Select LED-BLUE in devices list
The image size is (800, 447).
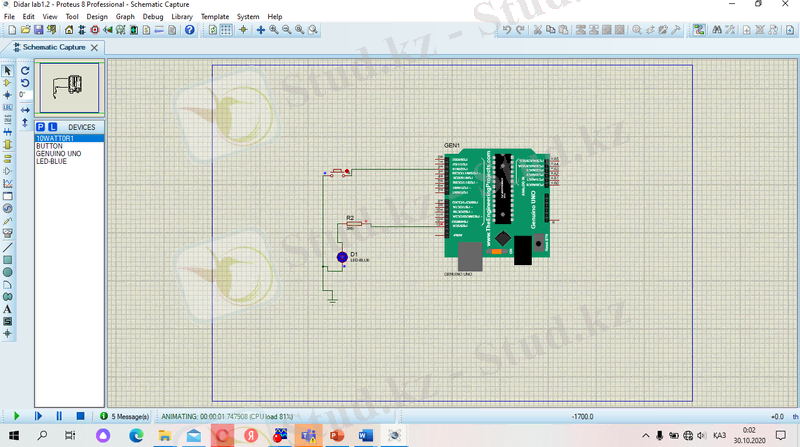pos(51,161)
